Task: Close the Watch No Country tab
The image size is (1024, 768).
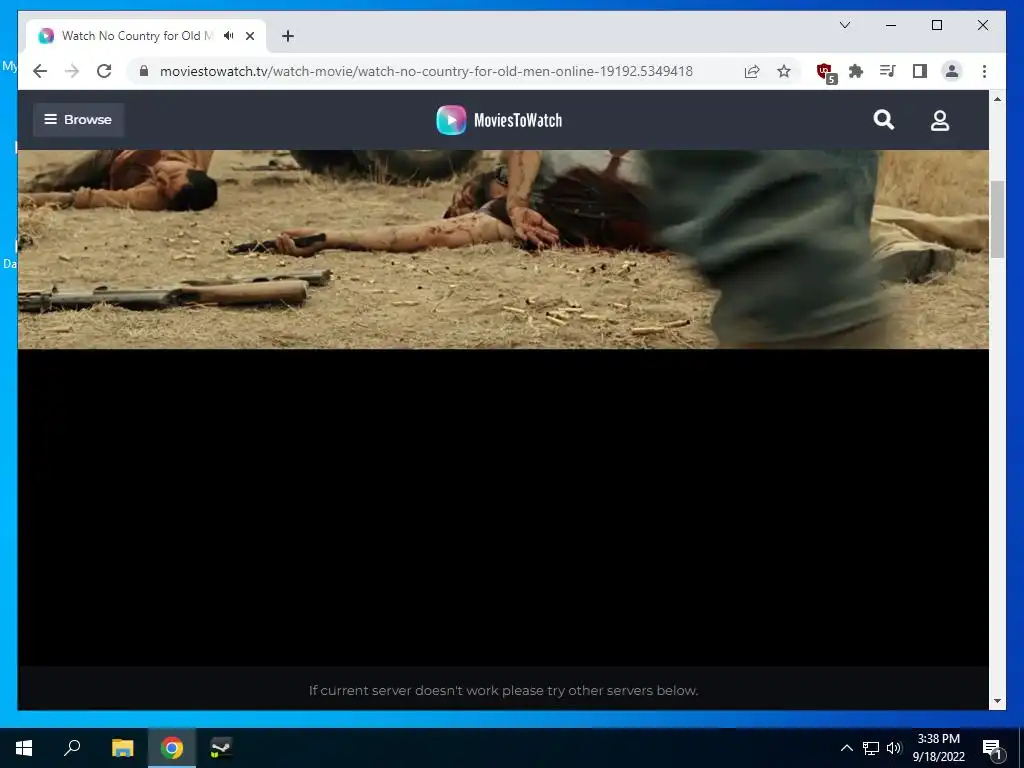Action: point(250,36)
